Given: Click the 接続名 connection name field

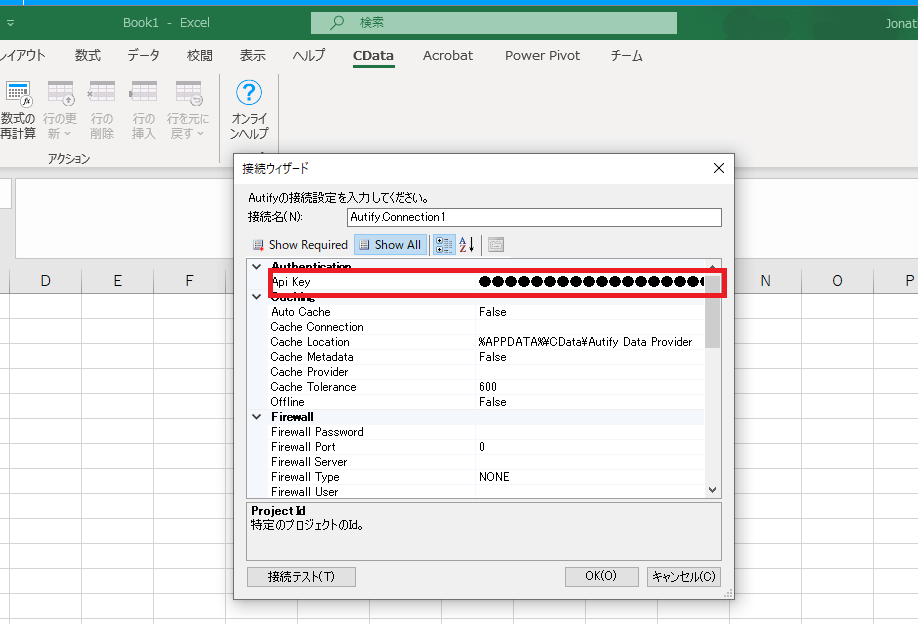Looking at the screenshot, I should click(534, 217).
